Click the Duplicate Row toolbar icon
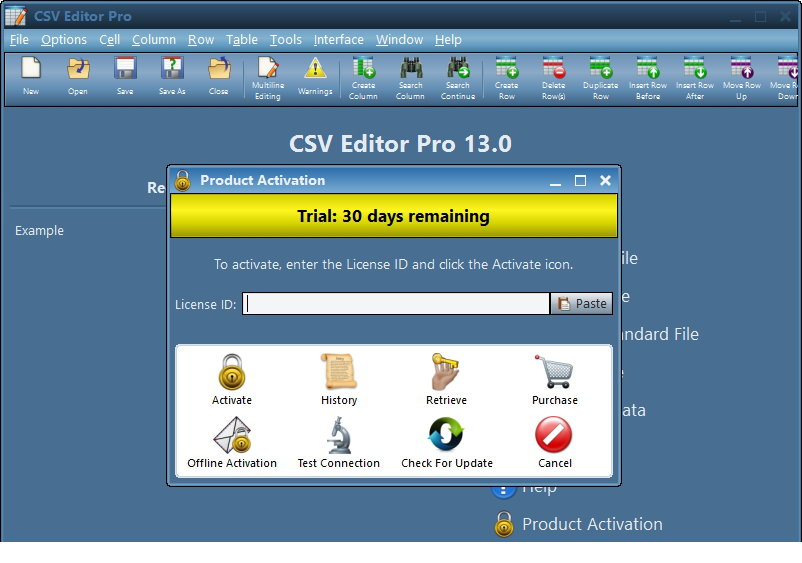Image resolution: width=802 pixels, height=563 pixels. tap(600, 78)
